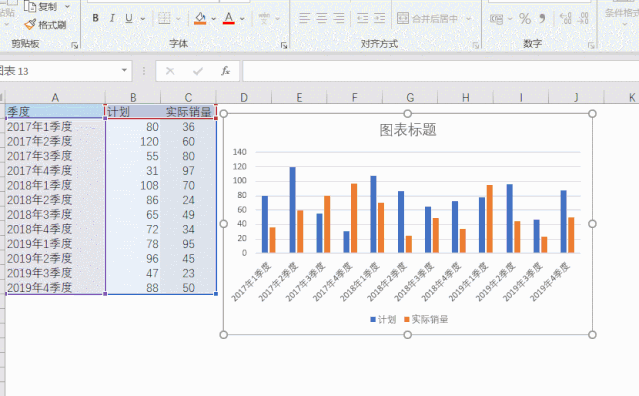The height and width of the screenshot is (396, 639).
Task: Open the Copy (复制) dropdown arrow
Action: [x=67, y=7]
